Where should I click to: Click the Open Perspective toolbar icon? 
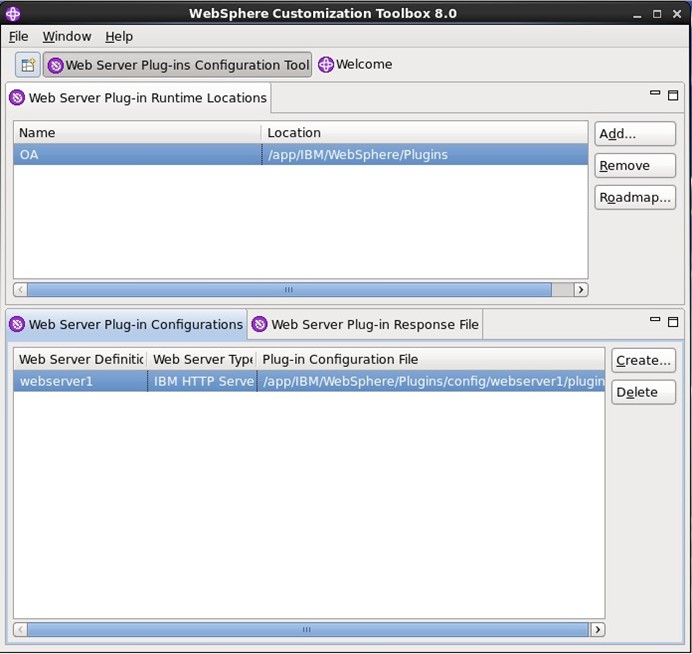tap(28, 65)
